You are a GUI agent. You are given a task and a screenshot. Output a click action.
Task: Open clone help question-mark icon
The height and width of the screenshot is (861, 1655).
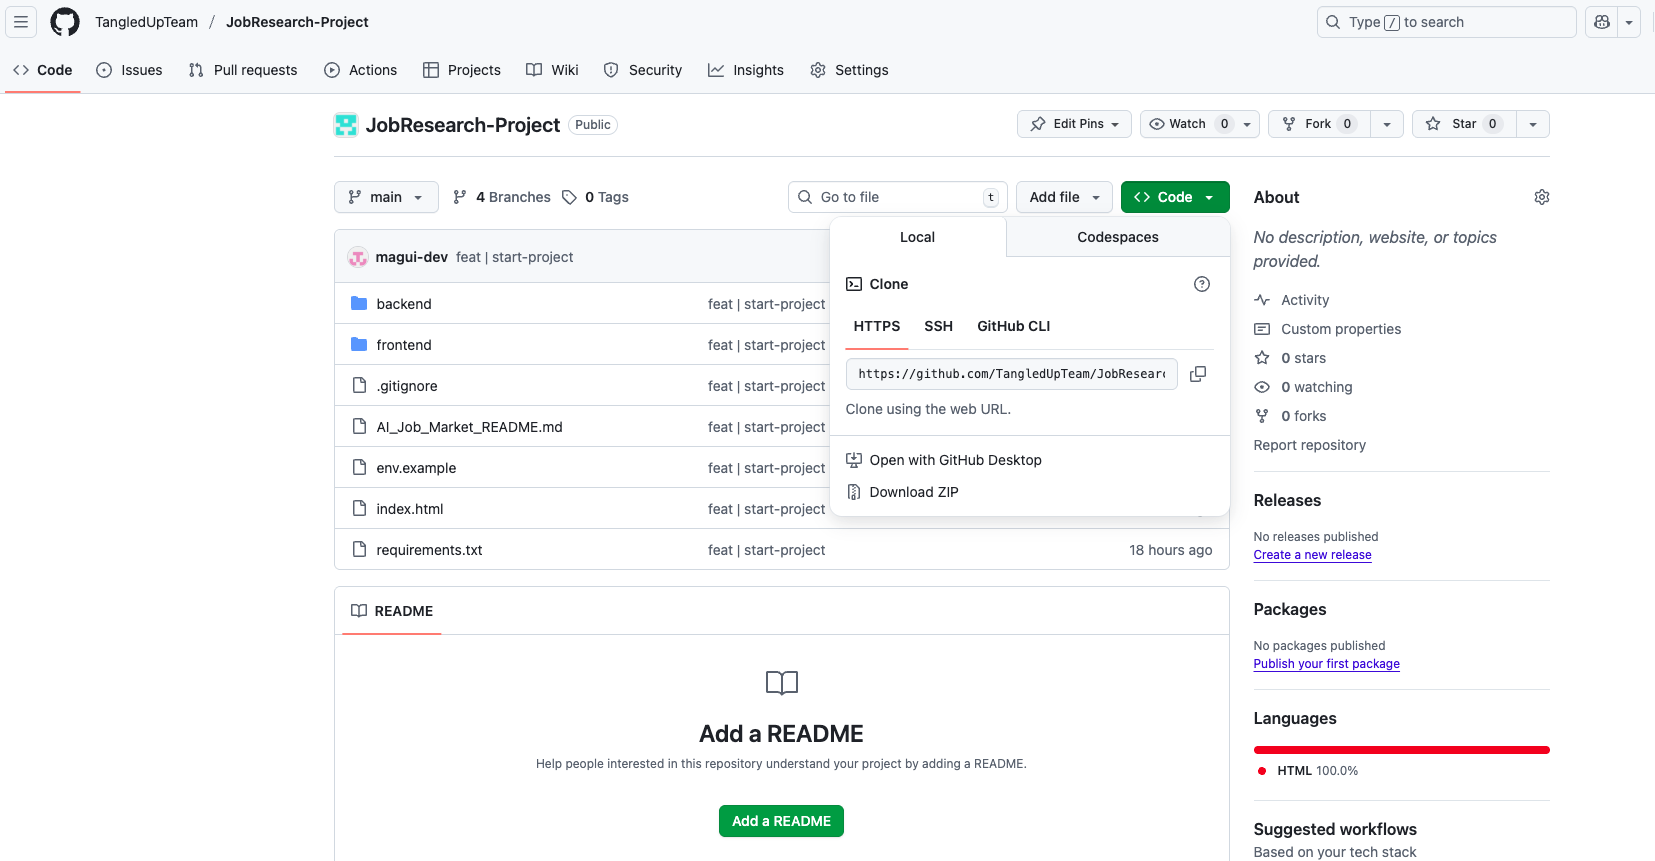coord(1202,284)
